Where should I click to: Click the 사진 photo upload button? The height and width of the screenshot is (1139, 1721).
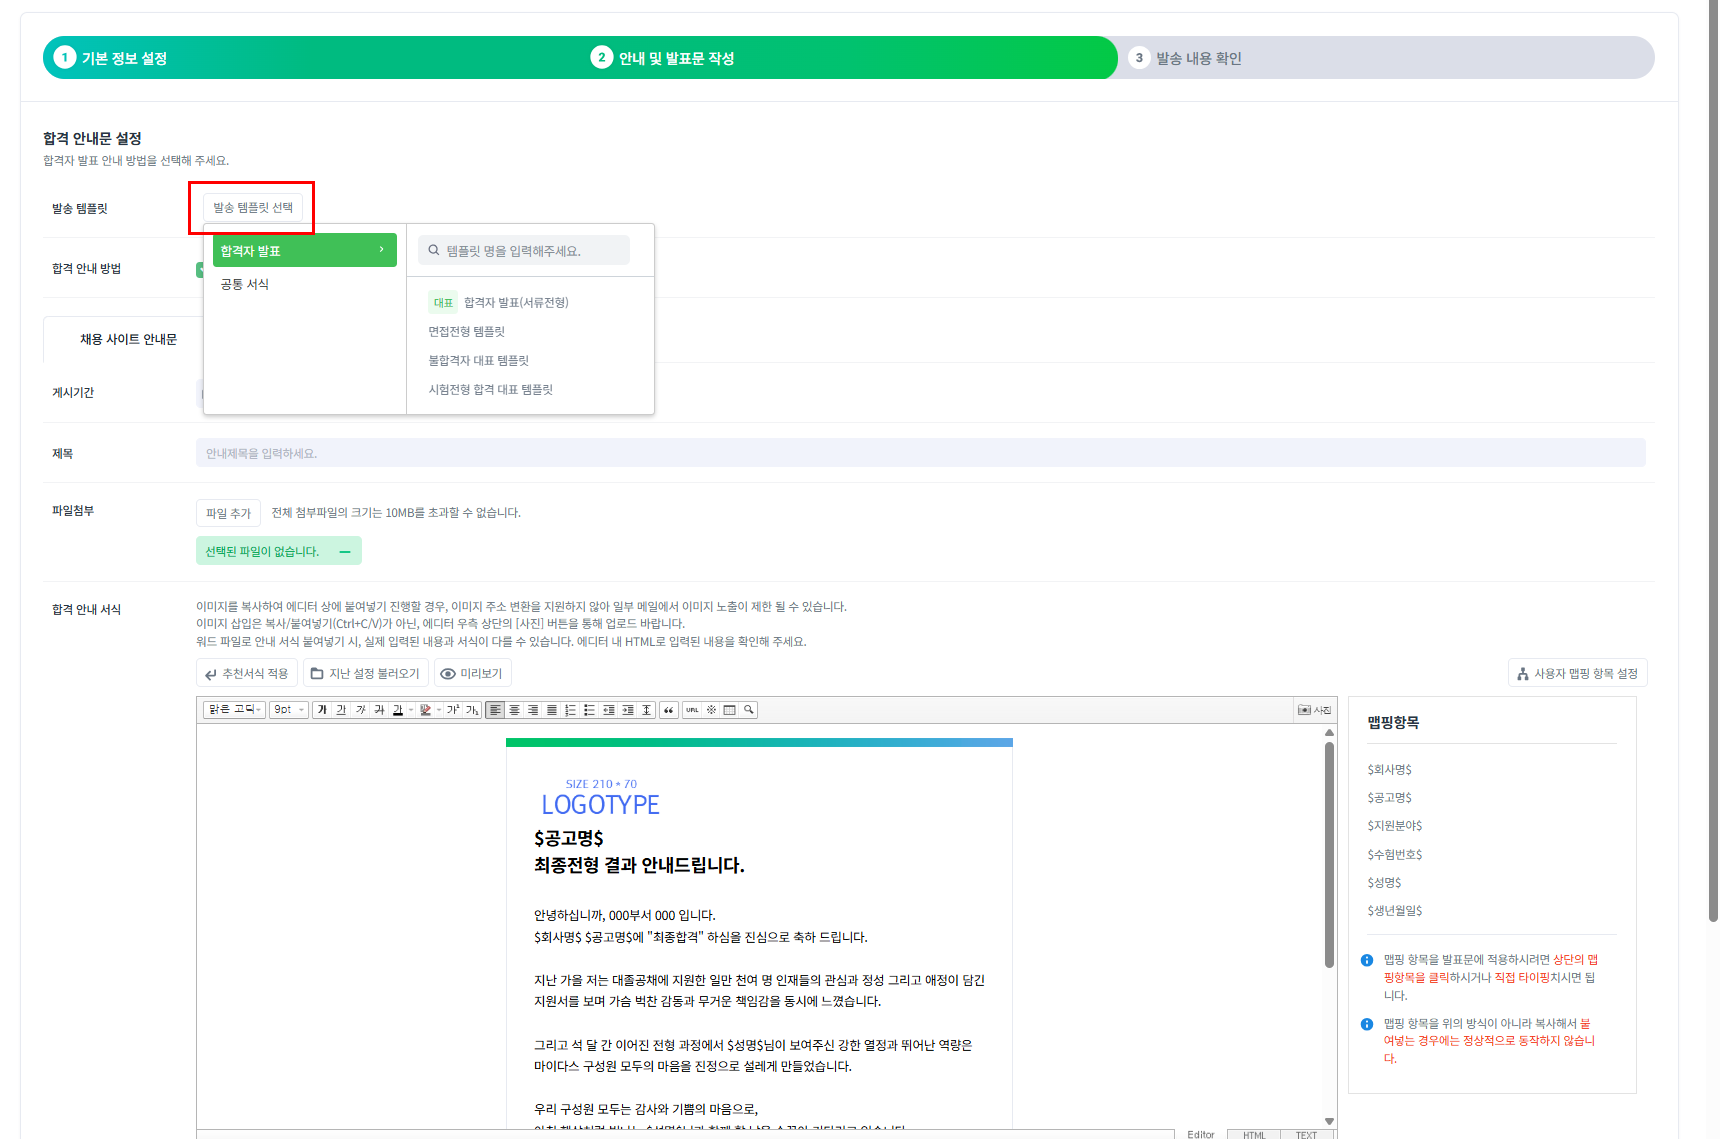tap(1314, 710)
